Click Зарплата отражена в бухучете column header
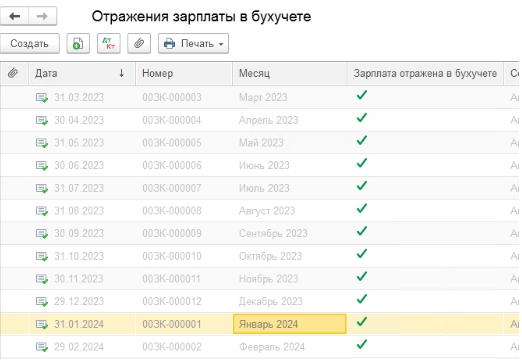The height and width of the screenshot is (363, 522). (x=425, y=73)
